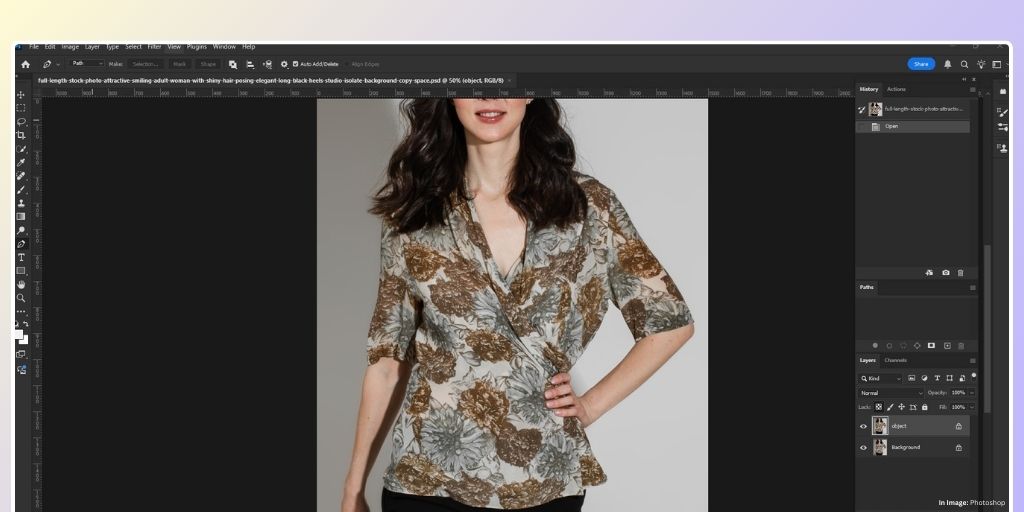Toggle lock image pixels brush icon
This screenshot has width=1024, height=512.
tap(890, 407)
